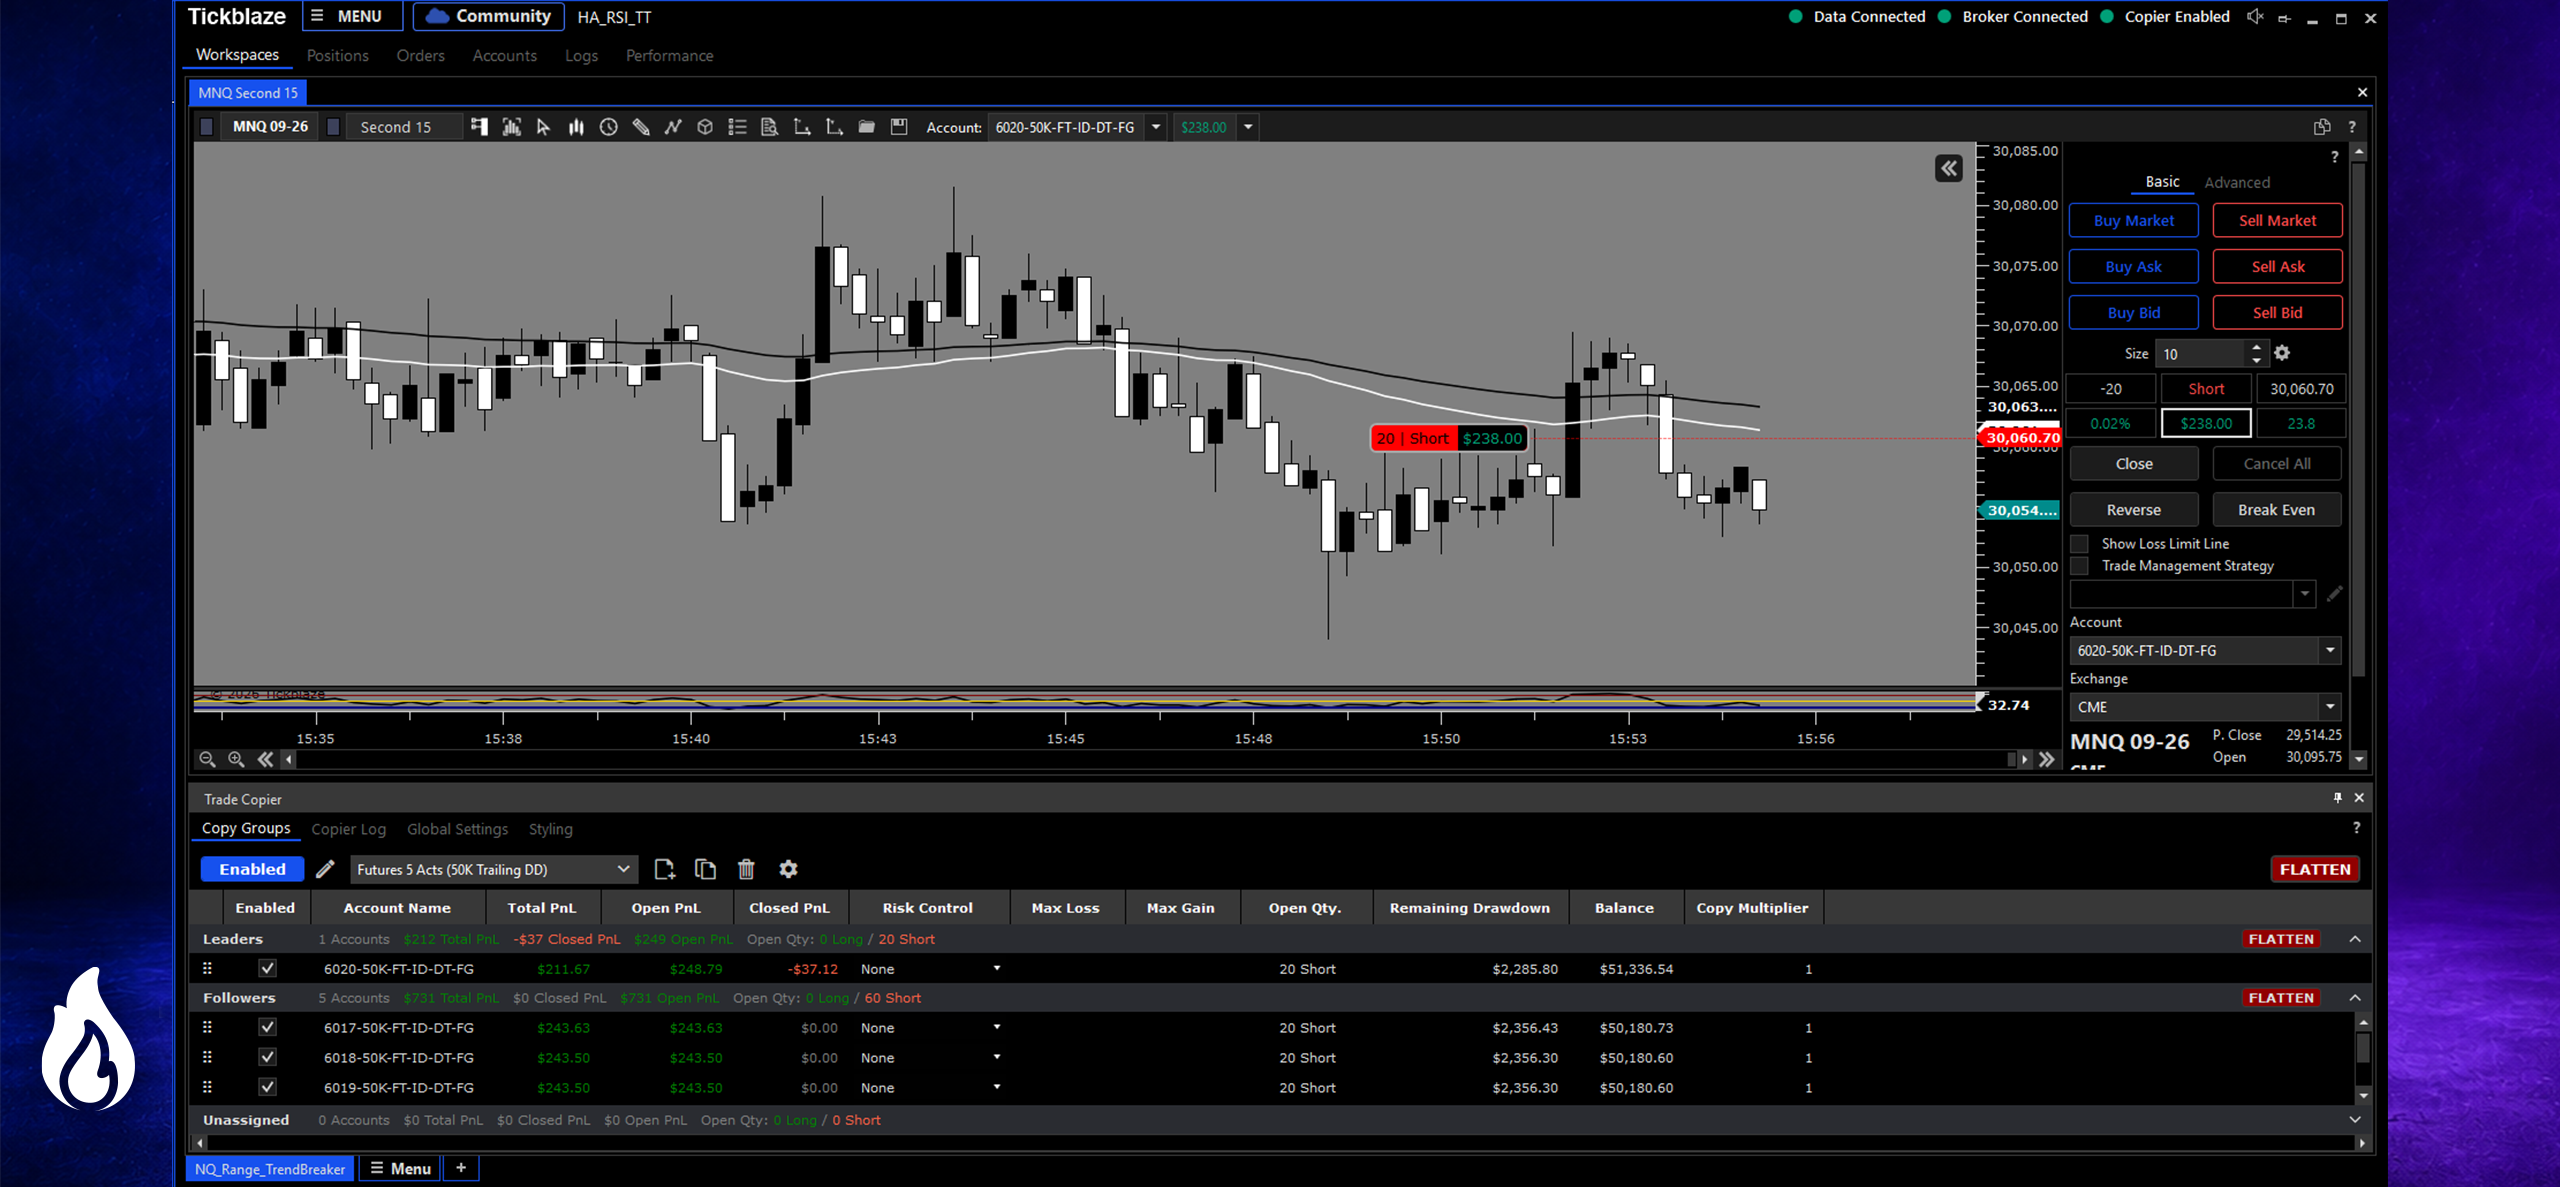Toggle Show Loss Limit Line checkbox

click(2080, 544)
